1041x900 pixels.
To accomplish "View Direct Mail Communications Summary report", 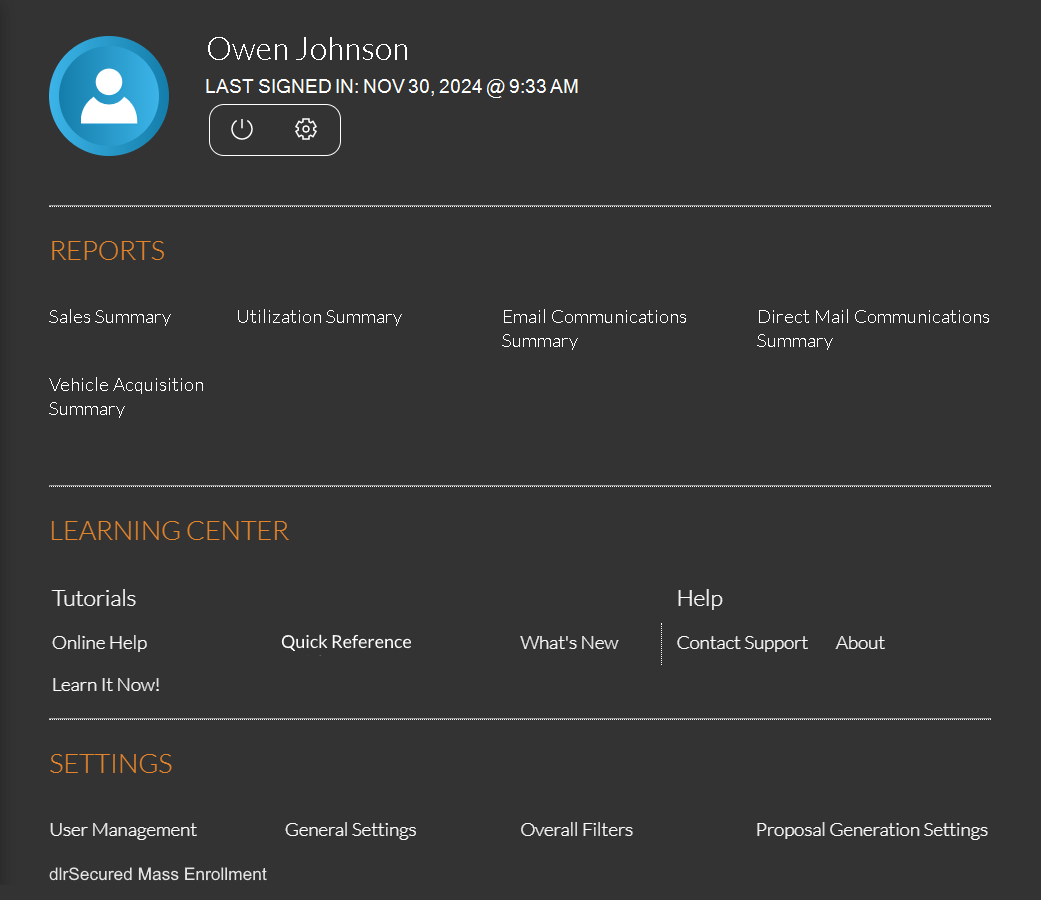I will point(872,328).
